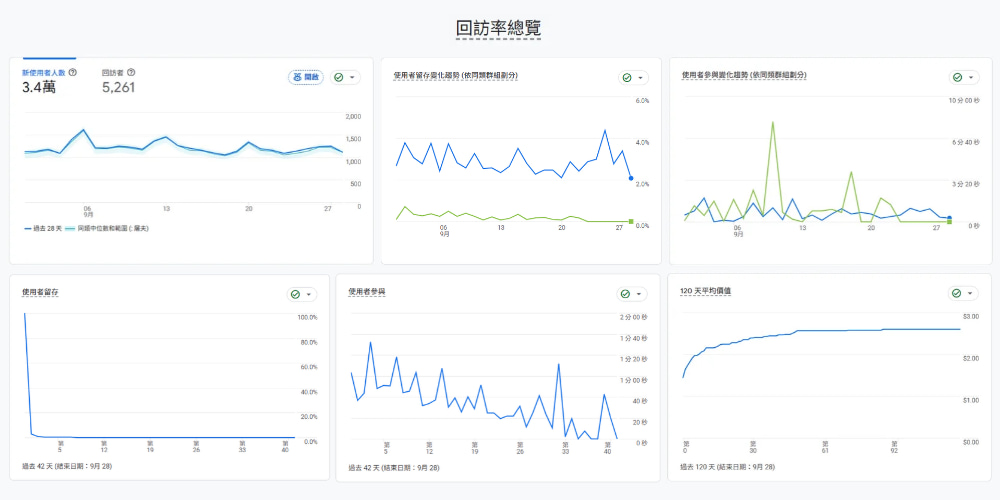
Task: Expand the status dropdown on the 使用者留存 card
Action: [x=302, y=294]
